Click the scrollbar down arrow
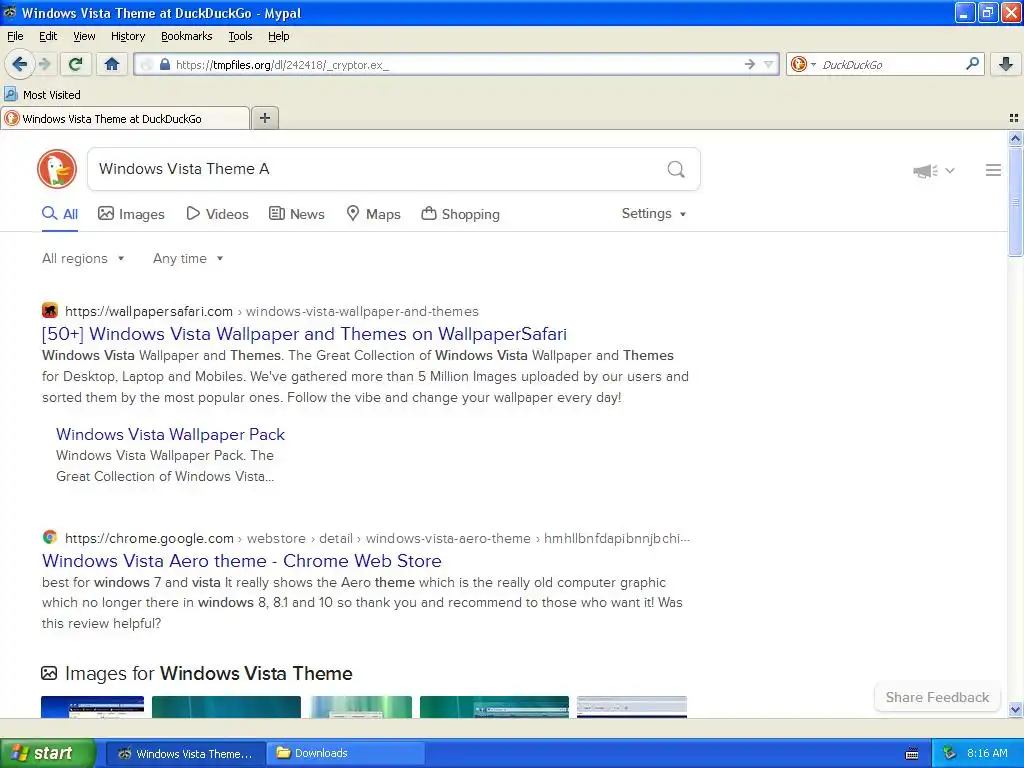The image size is (1024, 768). pos(1015,709)
